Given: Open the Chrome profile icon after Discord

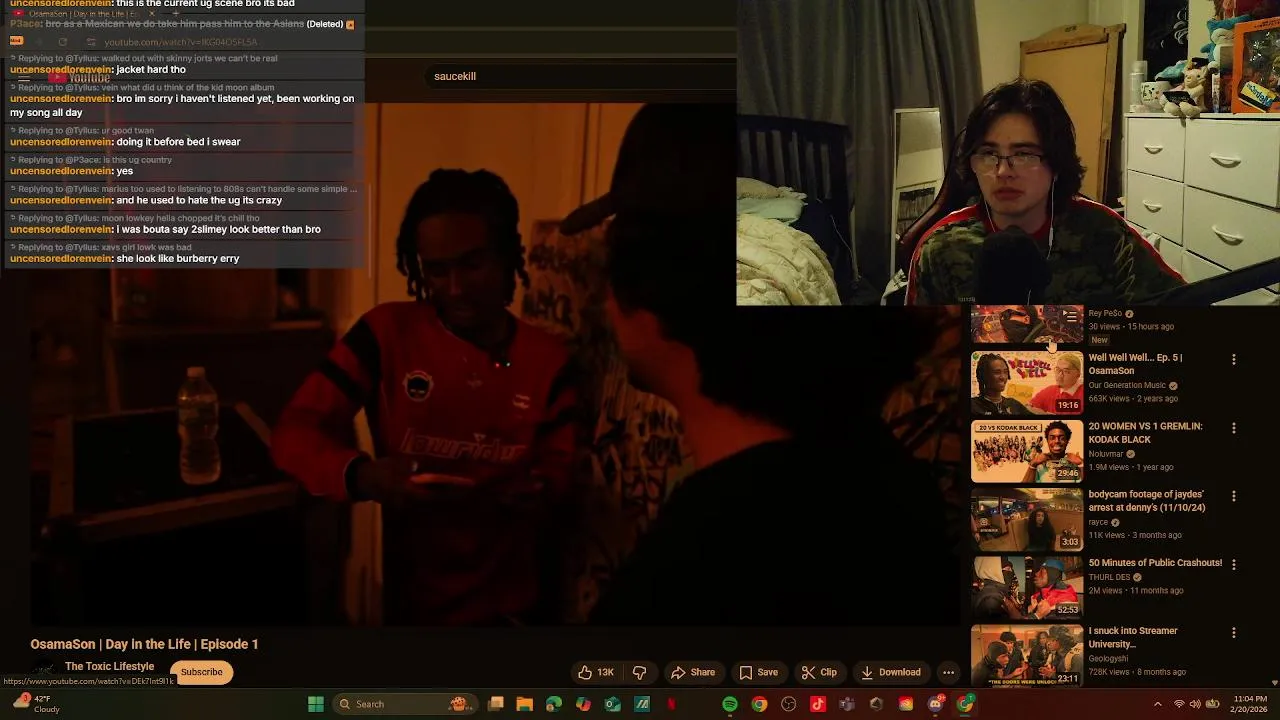Looking at the screenshot, I should (x=965, y=704).
